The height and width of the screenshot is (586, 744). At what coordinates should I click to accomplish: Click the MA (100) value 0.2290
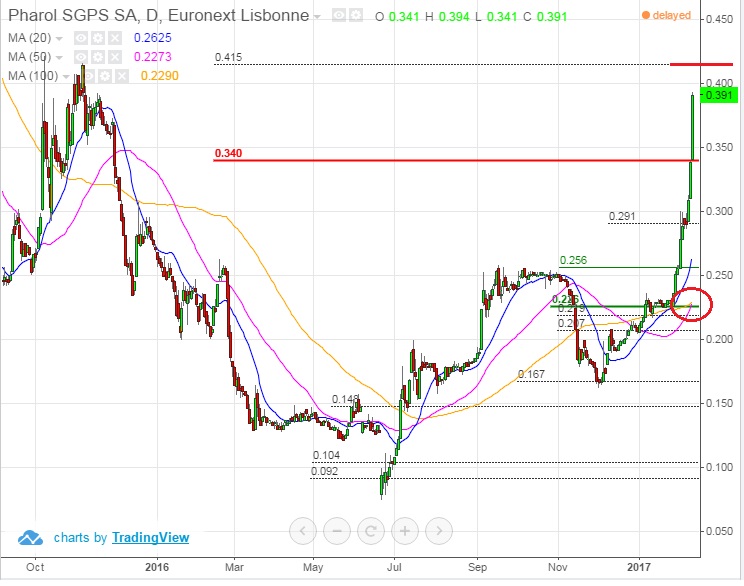[x=160, y=76]
